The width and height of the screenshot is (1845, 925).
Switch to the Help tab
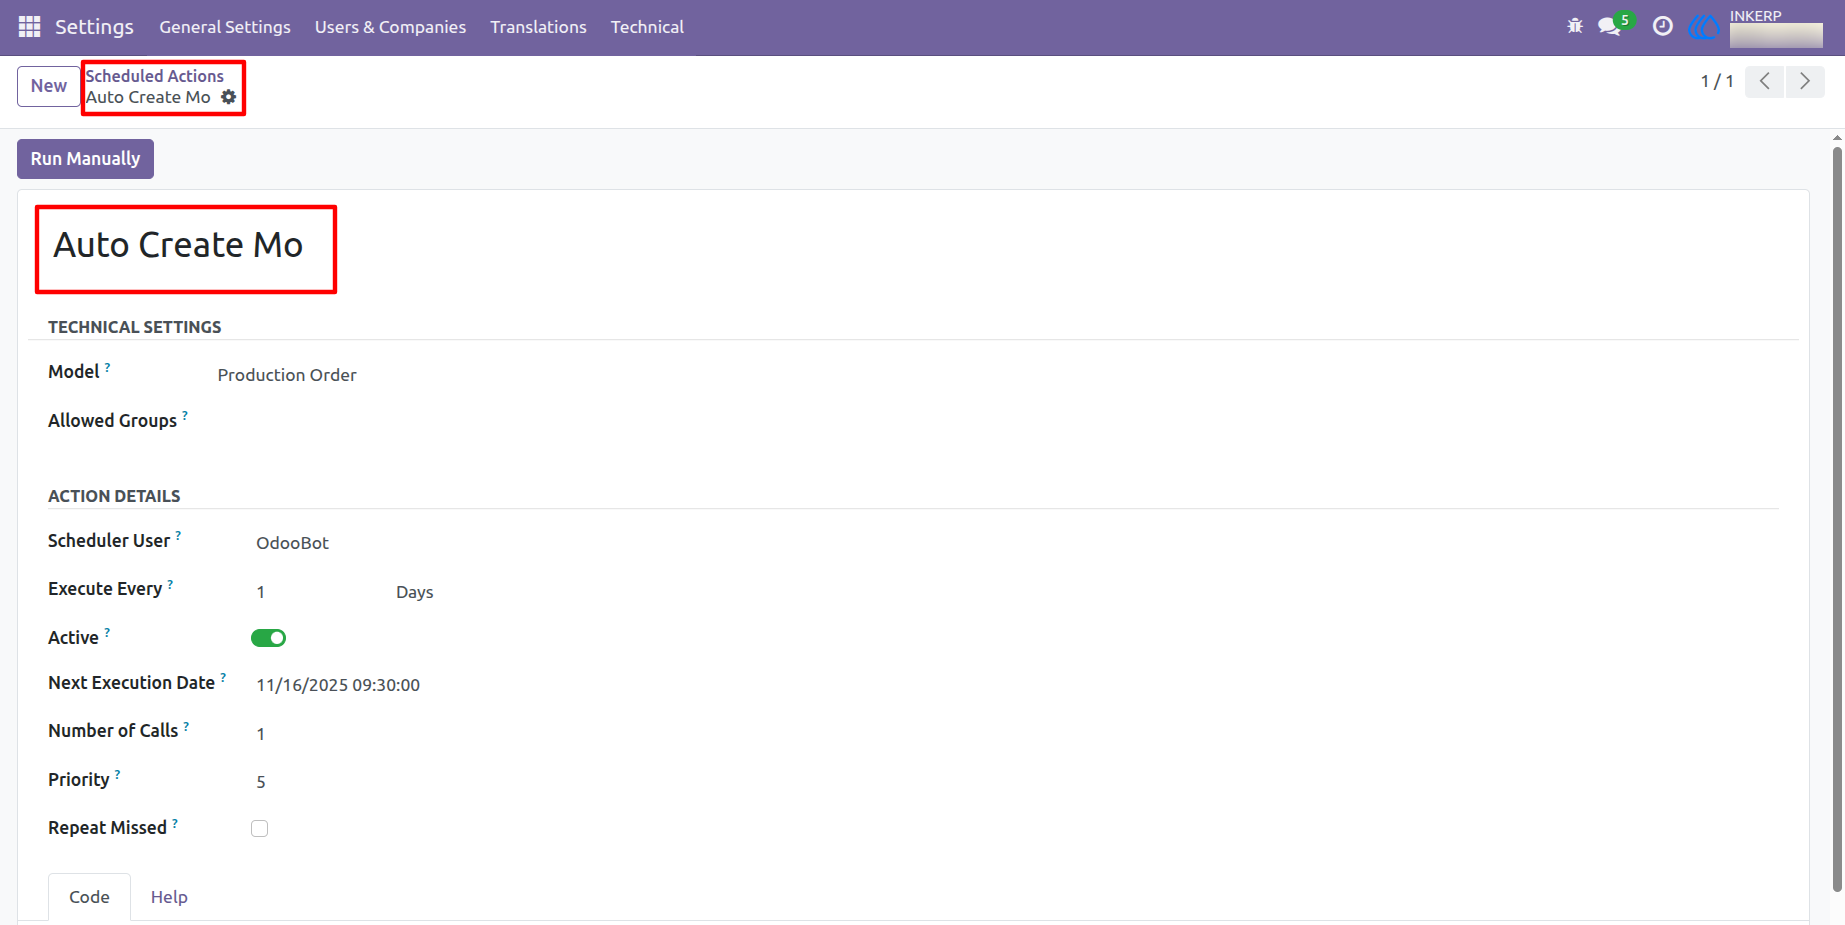169,897
